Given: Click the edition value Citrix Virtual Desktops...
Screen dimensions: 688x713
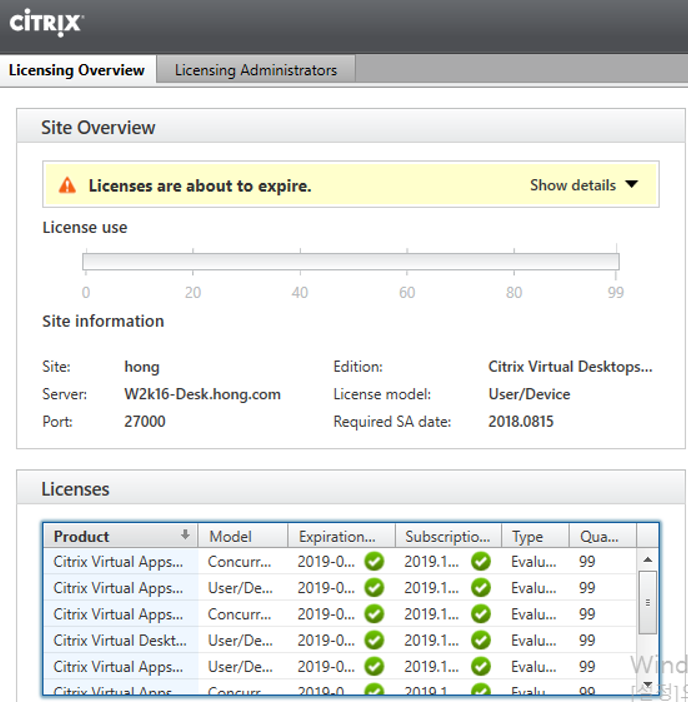Looking at the screenshot, I should point(570,367).
